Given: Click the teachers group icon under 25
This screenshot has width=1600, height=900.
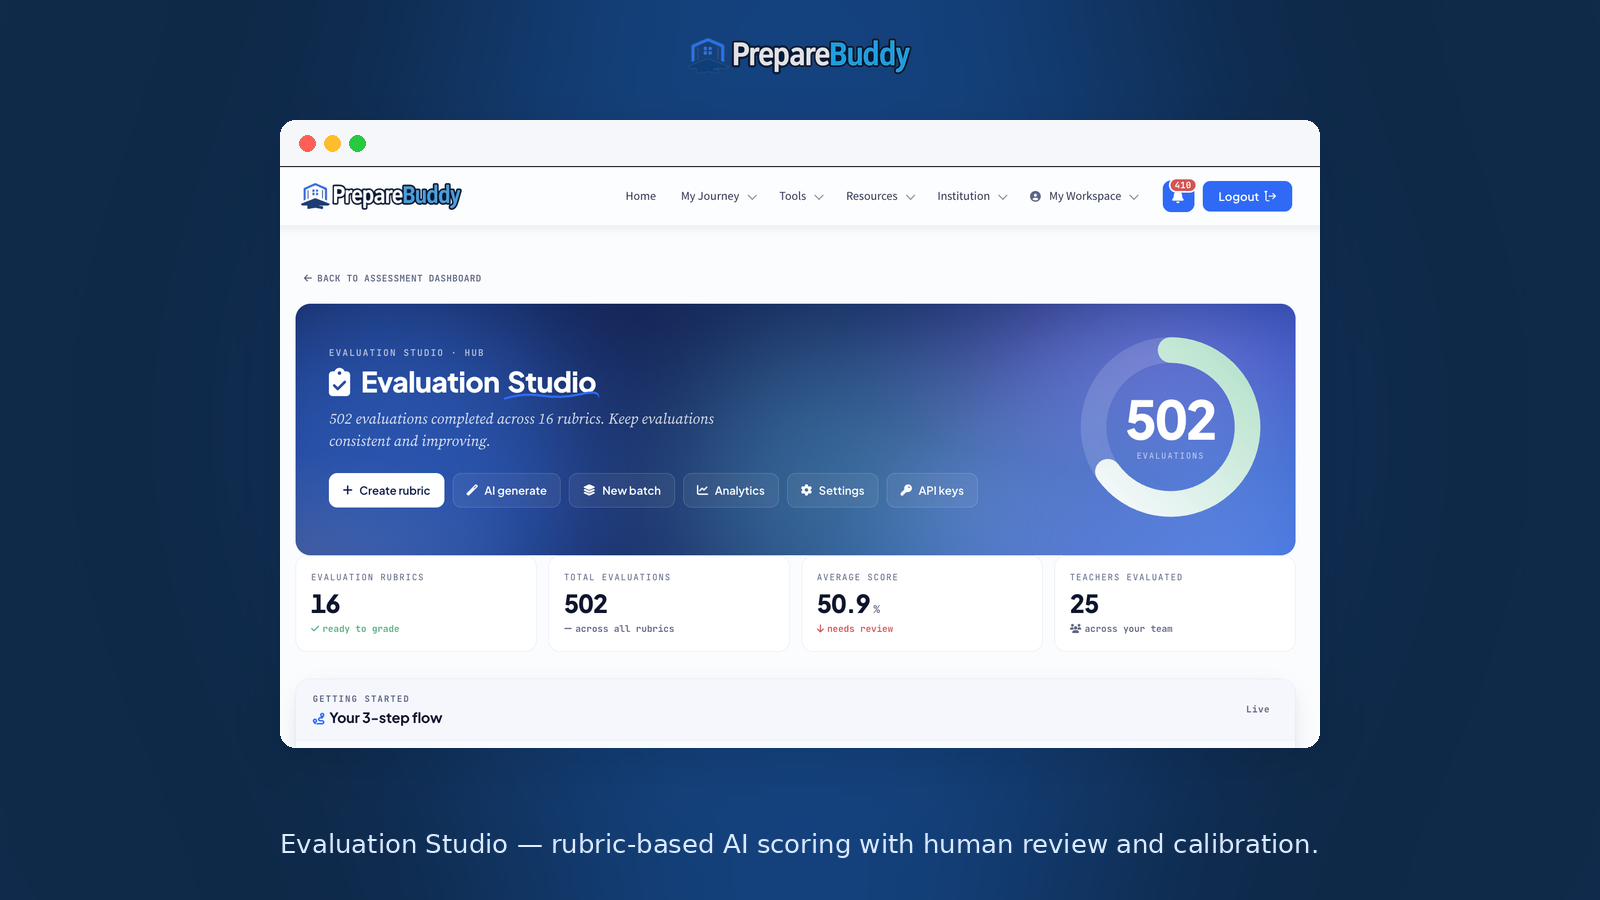Looking at the screenshot, I should (x=1075, y=629).
